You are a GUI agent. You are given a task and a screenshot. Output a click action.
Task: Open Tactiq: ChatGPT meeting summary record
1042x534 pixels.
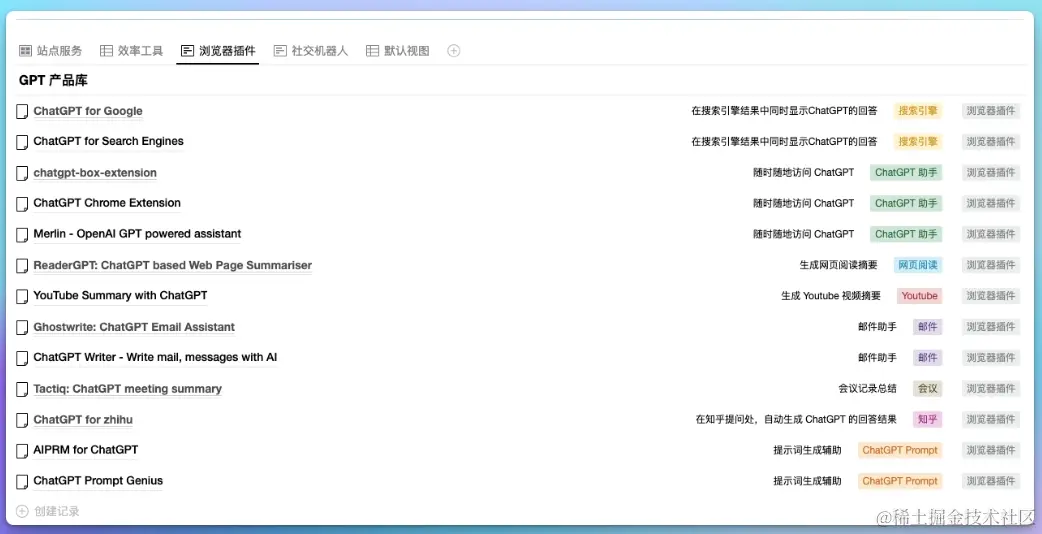click(x=128, y=389)
